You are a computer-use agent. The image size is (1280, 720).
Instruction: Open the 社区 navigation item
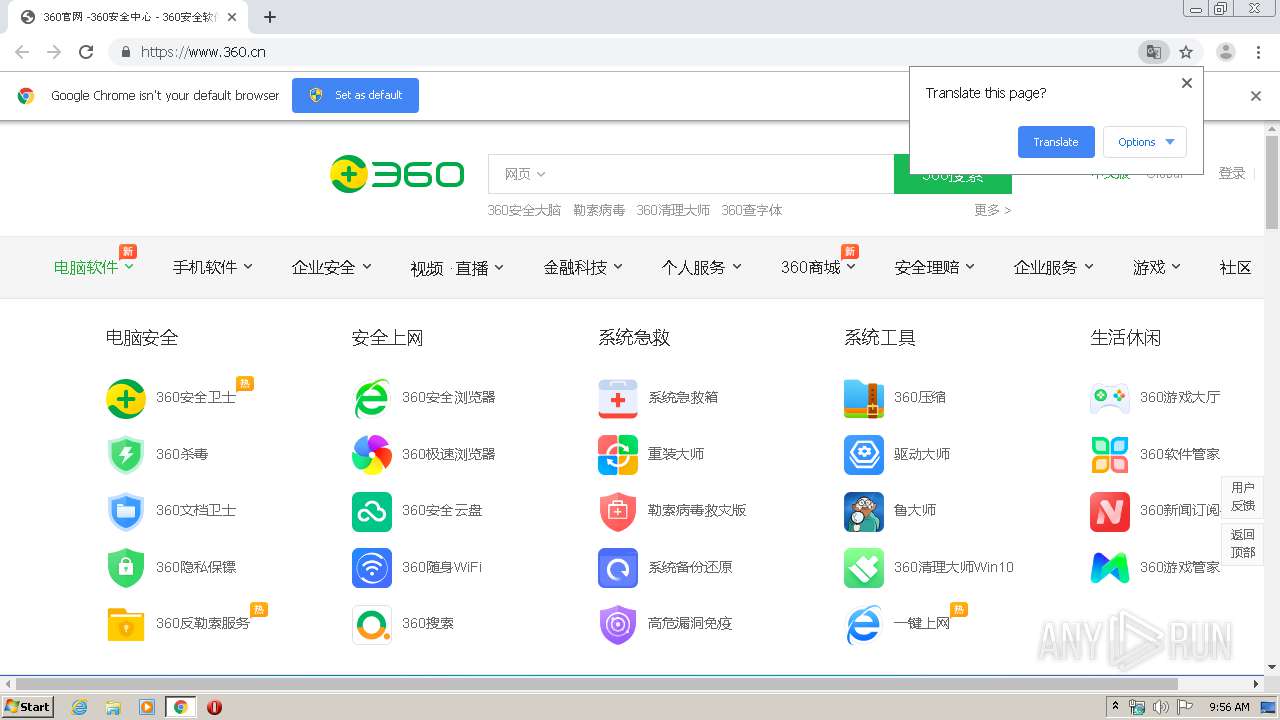pos(1235,267)
